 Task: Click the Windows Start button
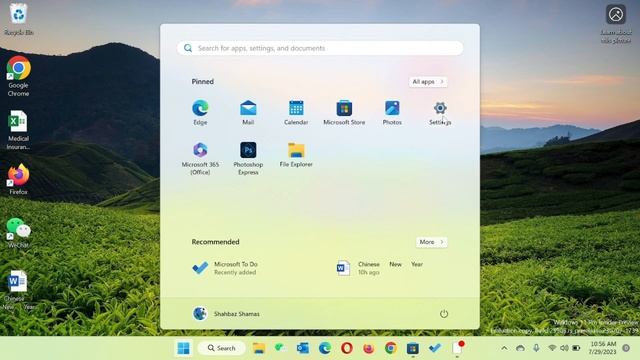(184, 348)
